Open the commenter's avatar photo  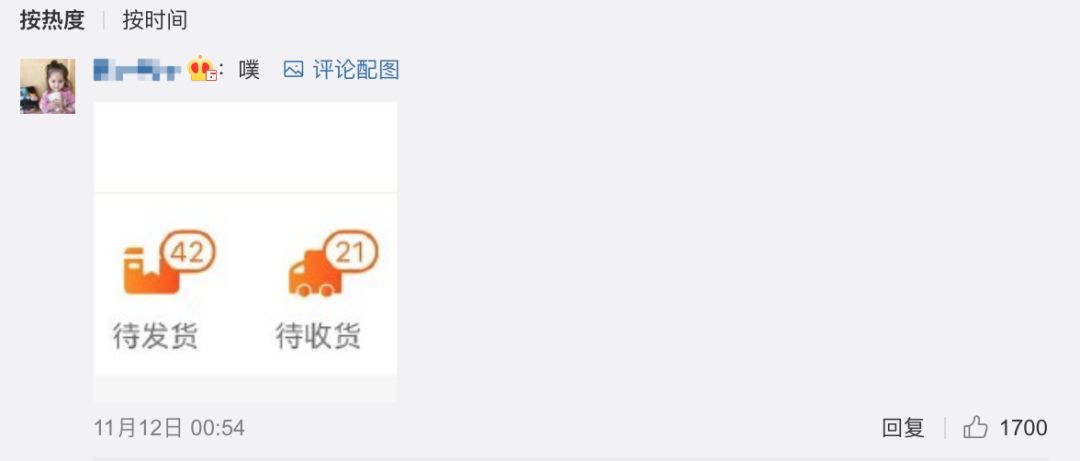click(48, 86)
